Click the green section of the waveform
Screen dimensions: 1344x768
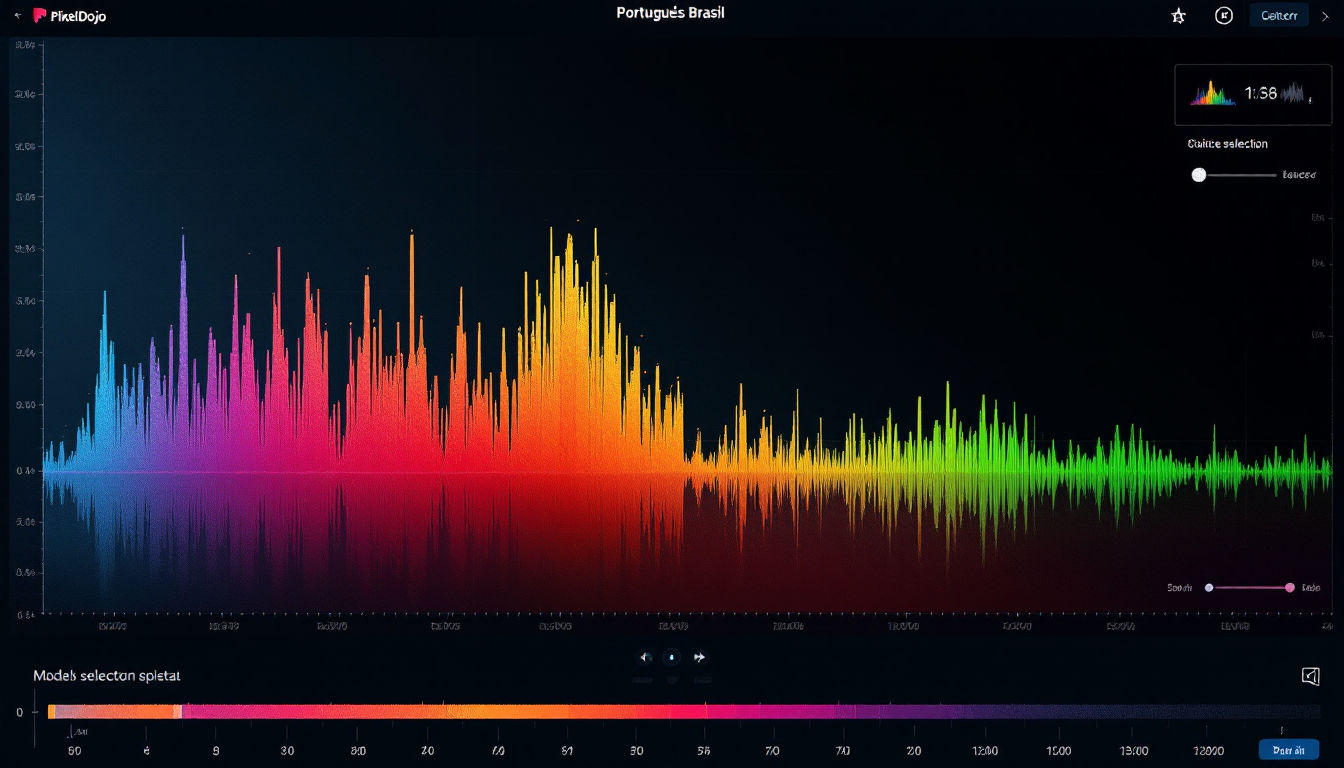click(x=1000, y=460)
